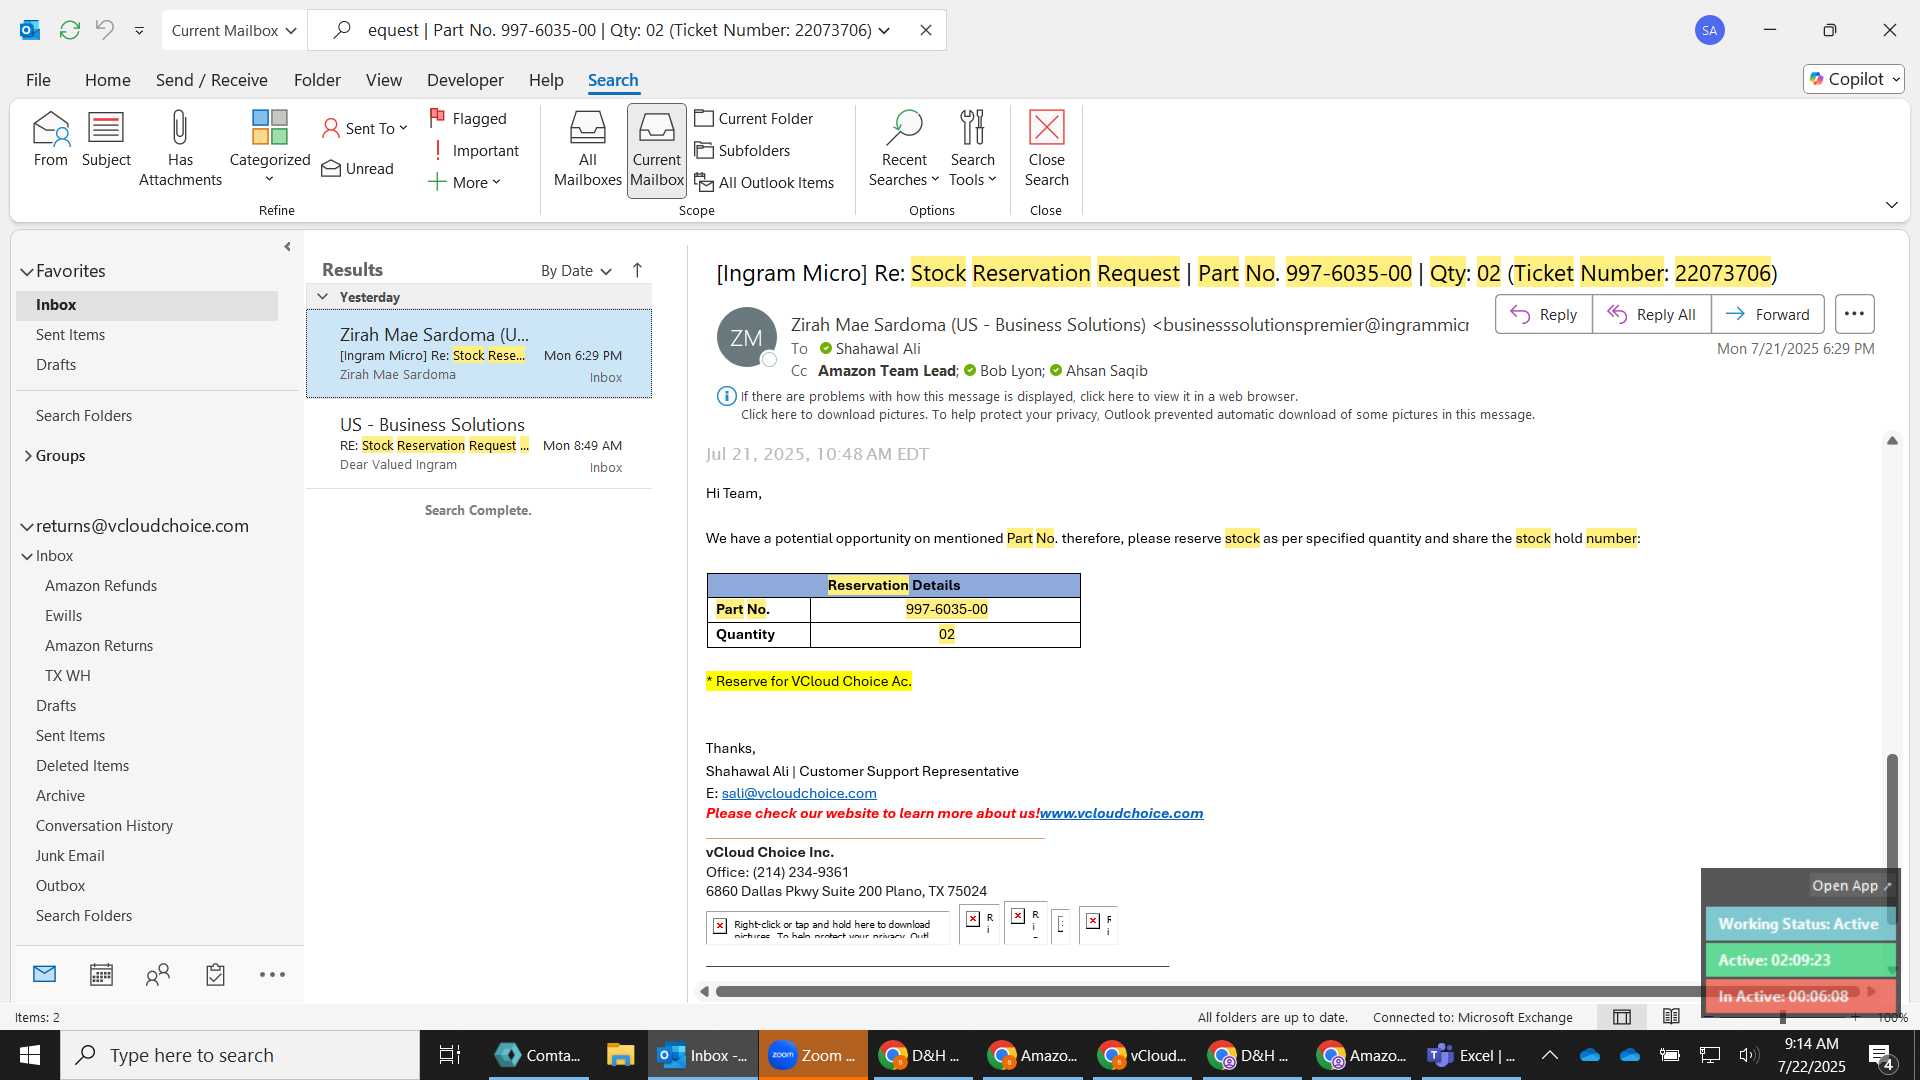Screen dimensions: 1920x1080
Task: Show more navigation options ellipsis
Action: tap(272, 974)
